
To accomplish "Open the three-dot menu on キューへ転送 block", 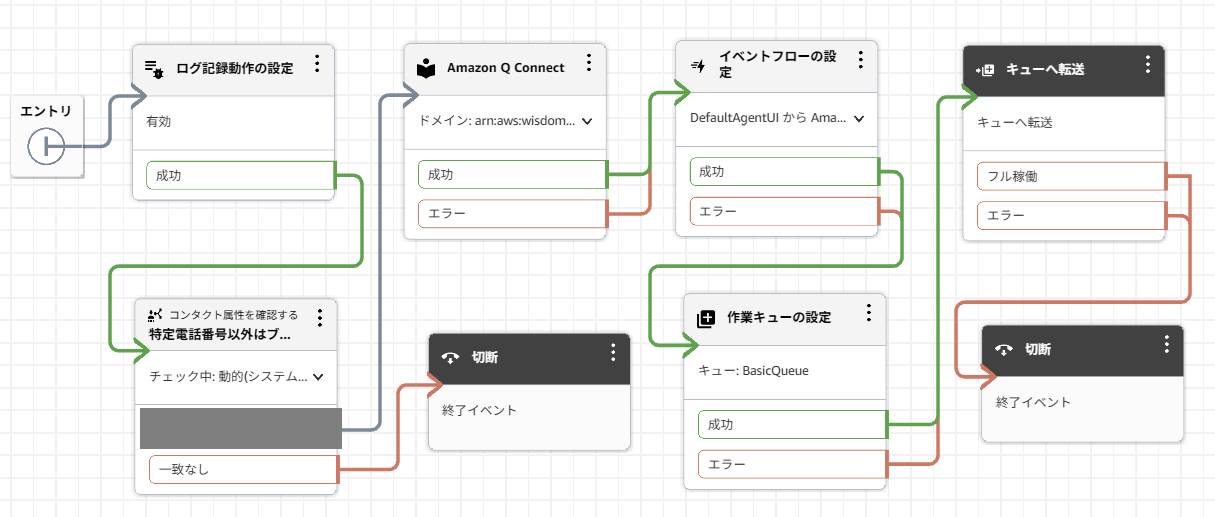I will tap(1148, 65).
